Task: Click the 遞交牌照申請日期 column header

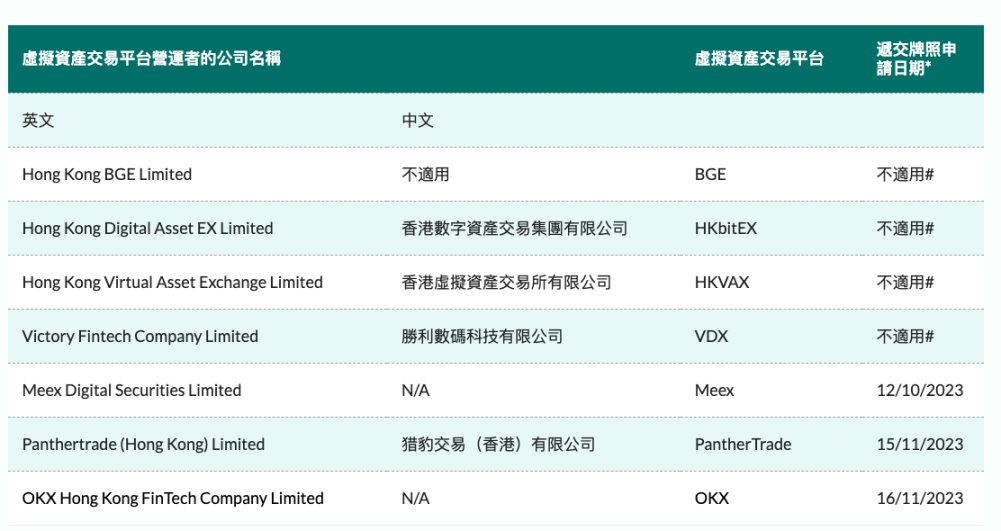Action: pyautogui.click(x=916, y=59)
